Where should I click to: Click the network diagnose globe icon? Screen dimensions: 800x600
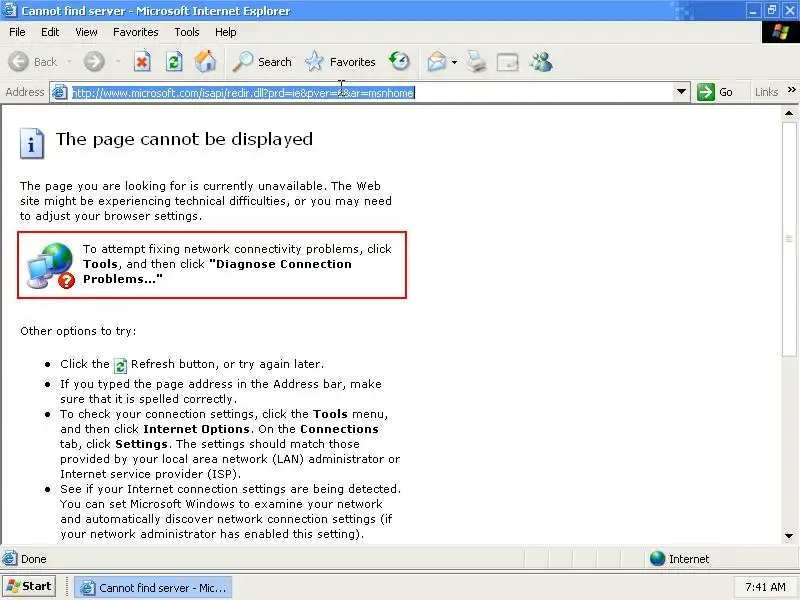(51, 265)
